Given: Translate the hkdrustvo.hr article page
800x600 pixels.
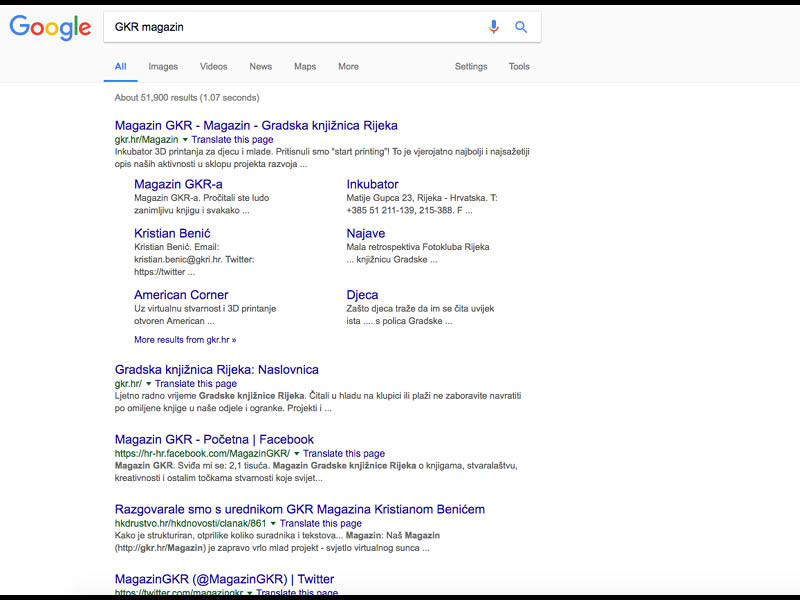Looking at the screenshot, I should 321,523.
